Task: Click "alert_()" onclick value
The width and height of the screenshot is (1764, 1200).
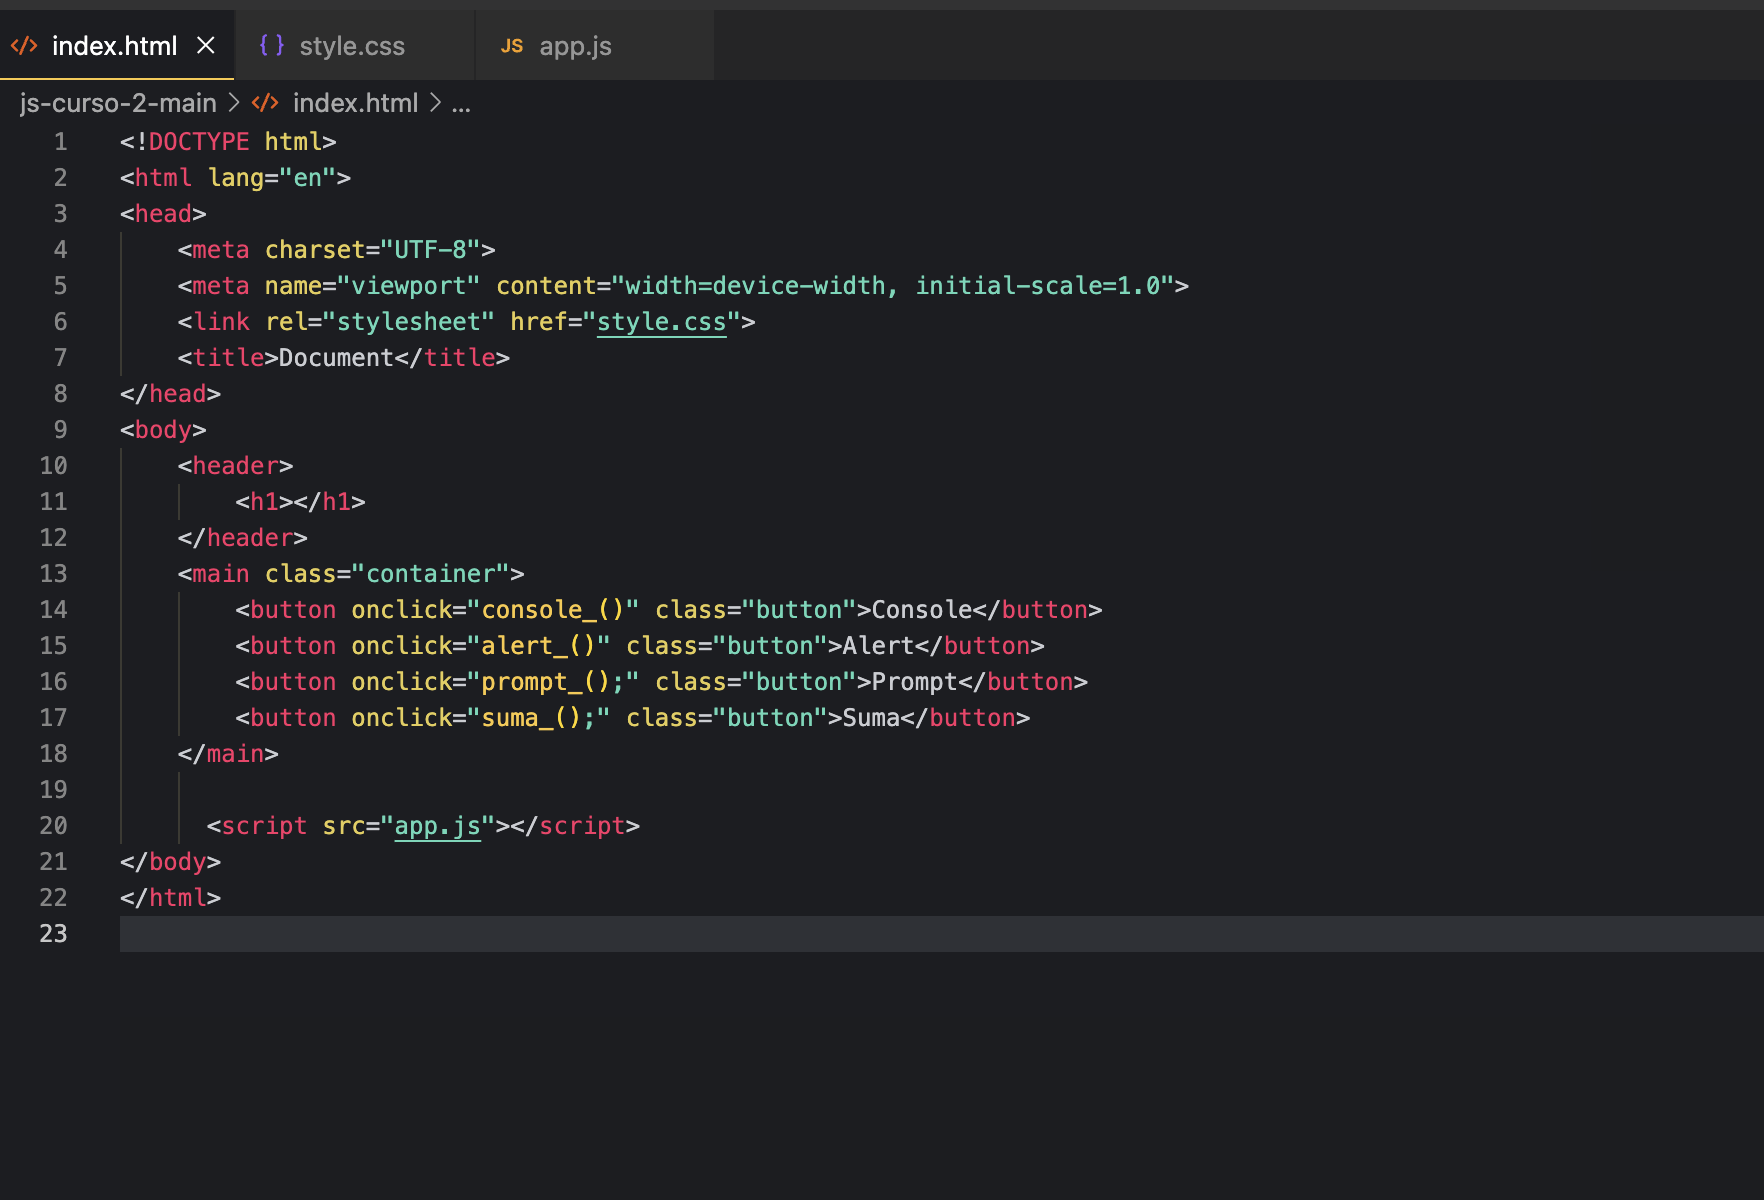Action: [539, 646]
